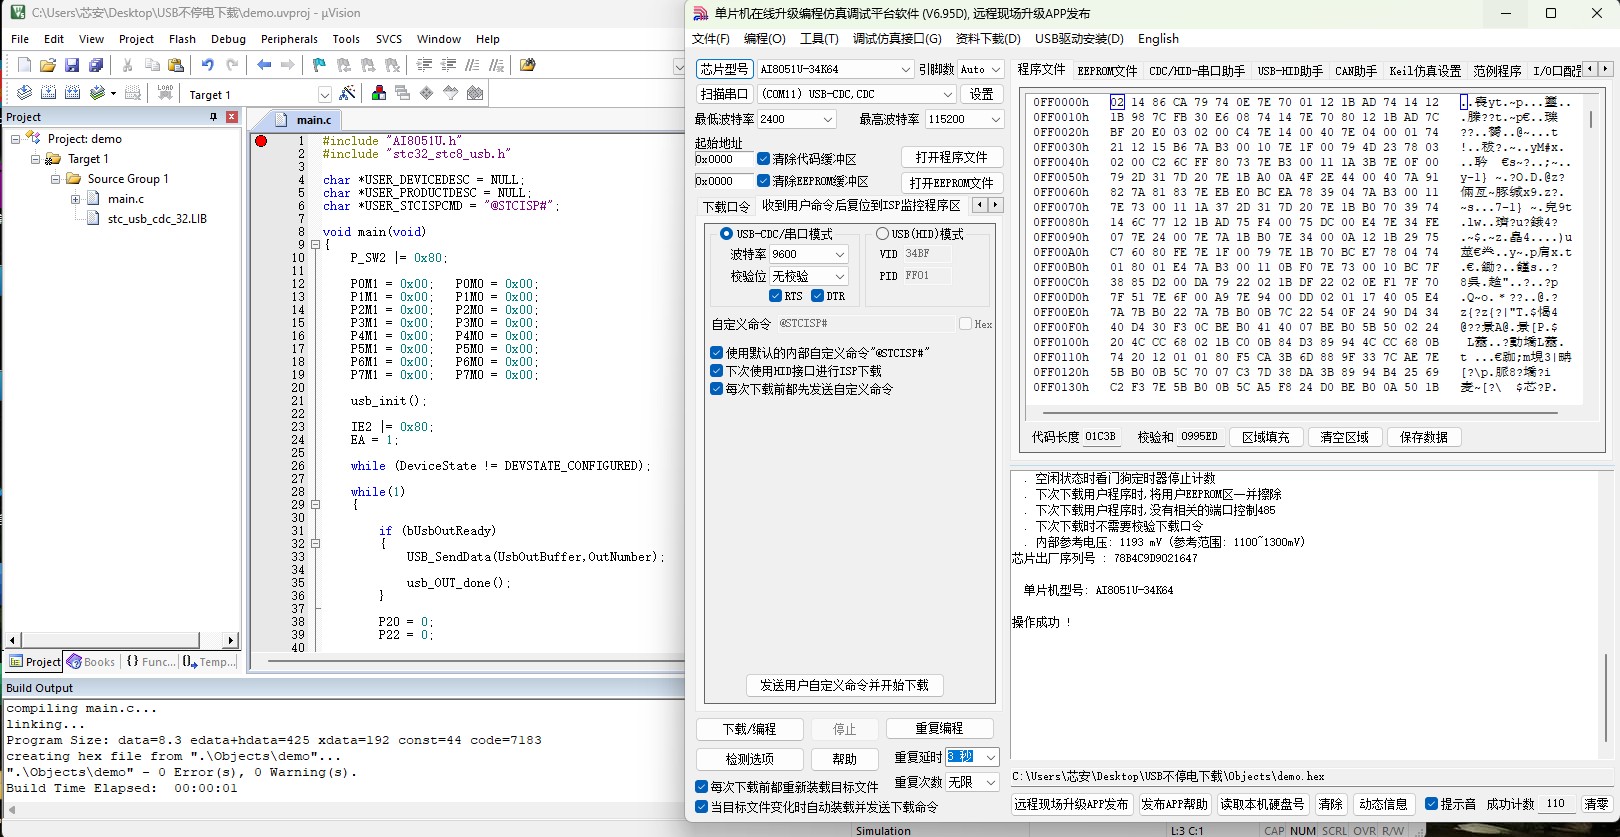Collapse the Source Group 1 tree node
The width and height of the screenshot is (1620, 837).
point(56,179)
